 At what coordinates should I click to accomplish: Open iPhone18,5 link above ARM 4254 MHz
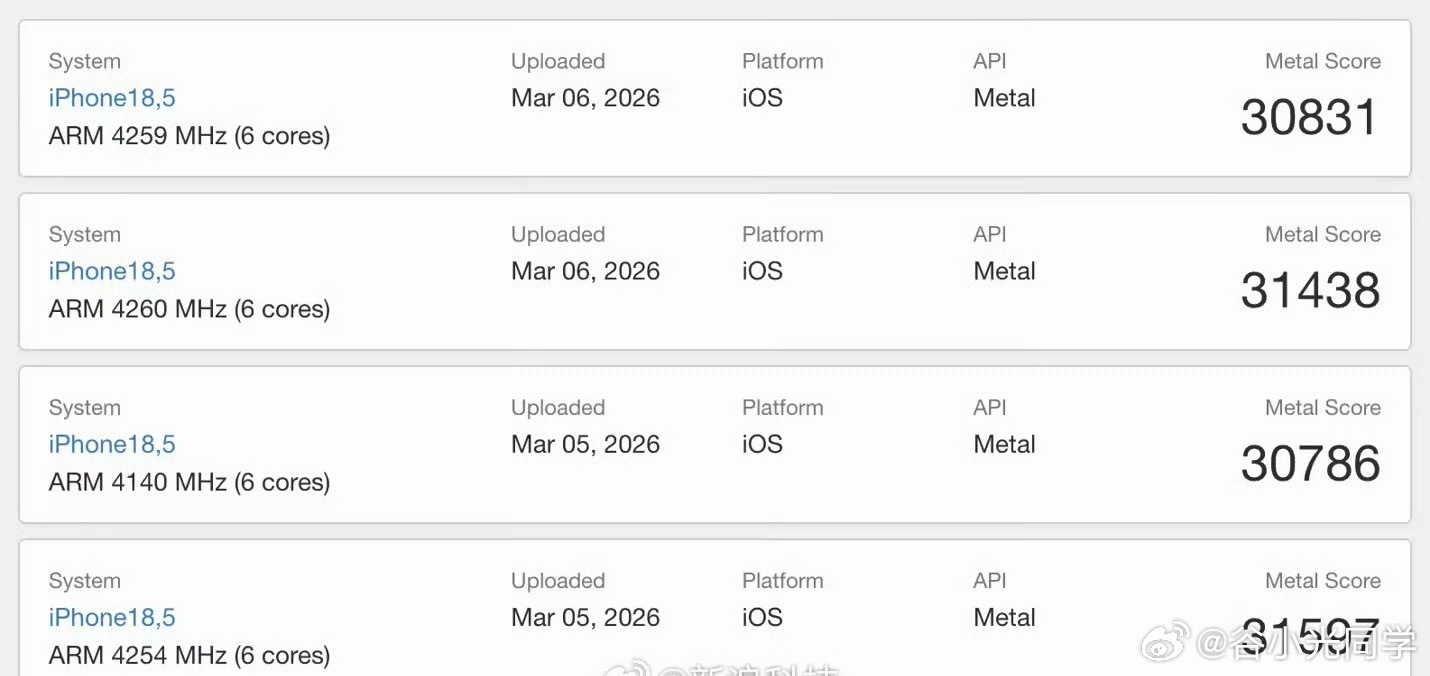click(x=112, y=617)
